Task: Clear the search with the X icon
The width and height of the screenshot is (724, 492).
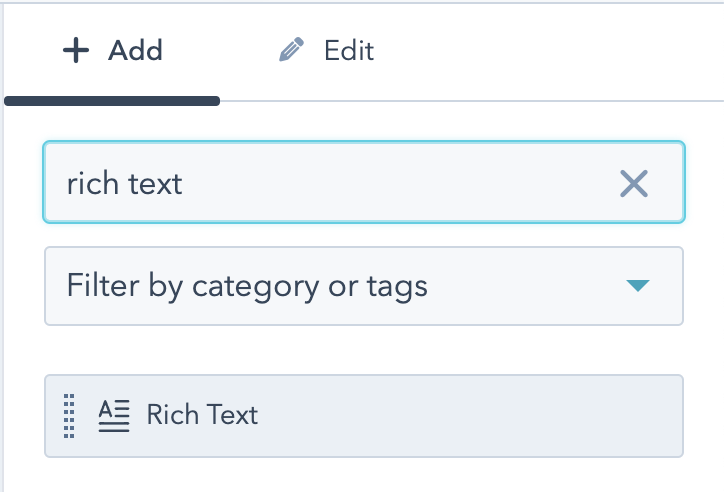Action: coord(634,183)
